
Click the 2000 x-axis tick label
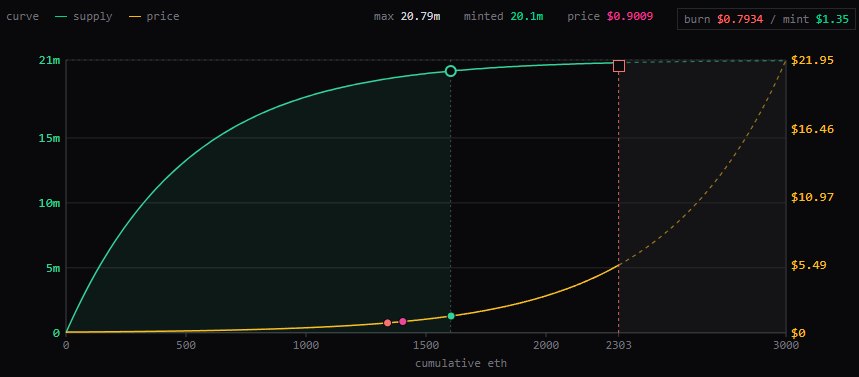click(x=546, y=345)
